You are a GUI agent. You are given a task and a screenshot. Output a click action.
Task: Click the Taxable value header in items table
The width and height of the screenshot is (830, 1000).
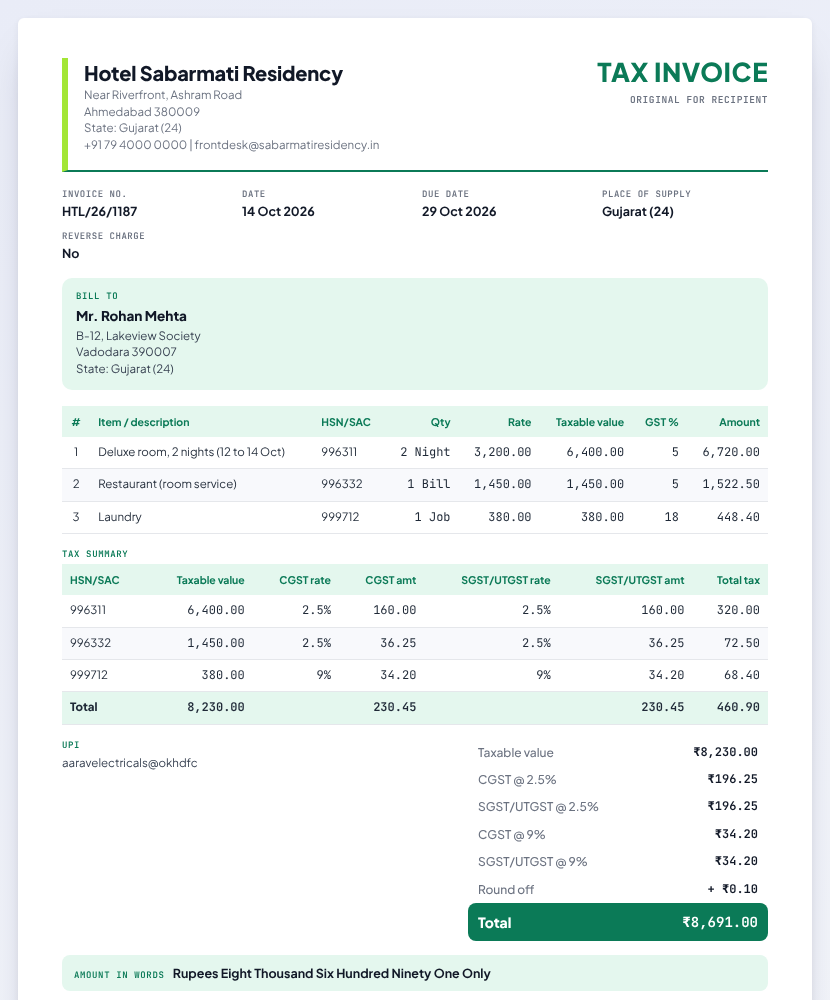589,422
